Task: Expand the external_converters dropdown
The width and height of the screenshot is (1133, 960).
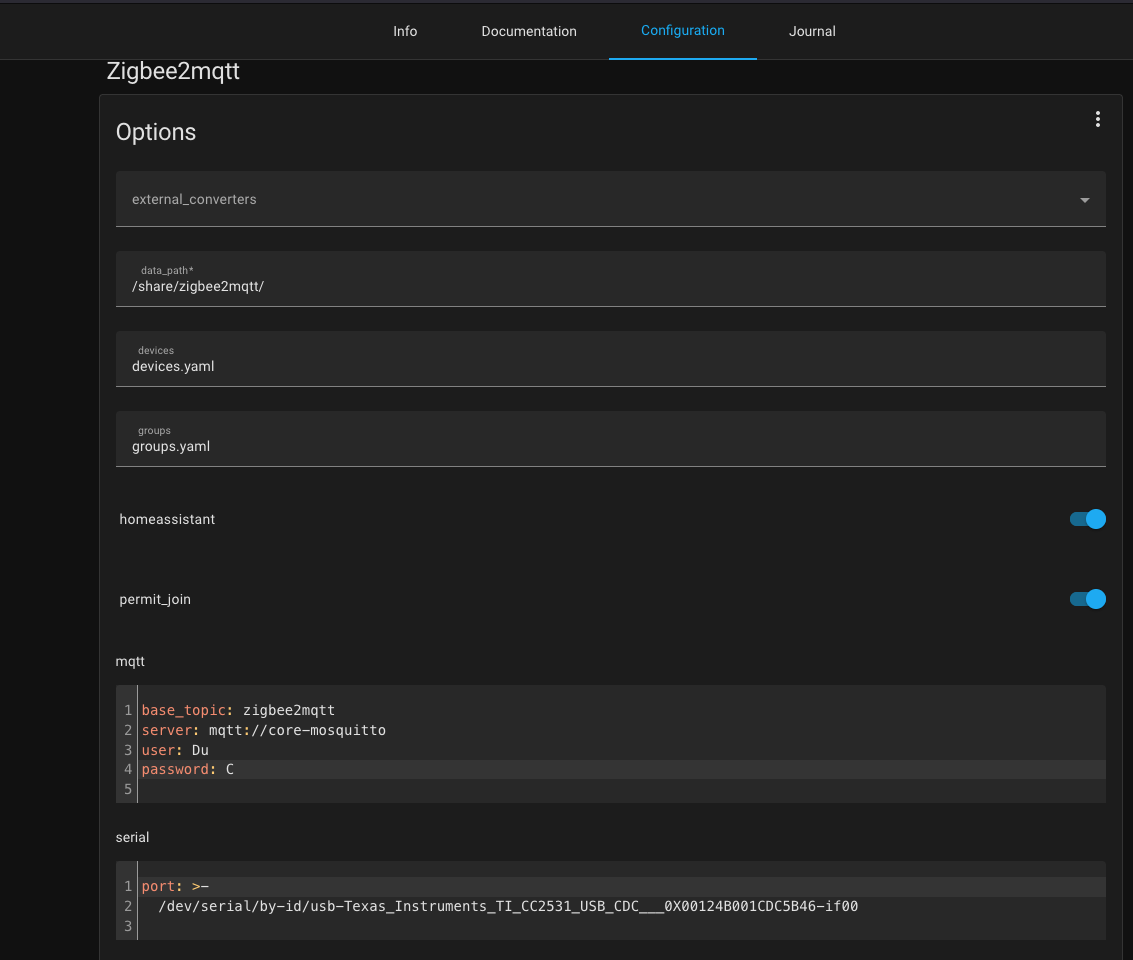Action: click(x=611, y=199)
